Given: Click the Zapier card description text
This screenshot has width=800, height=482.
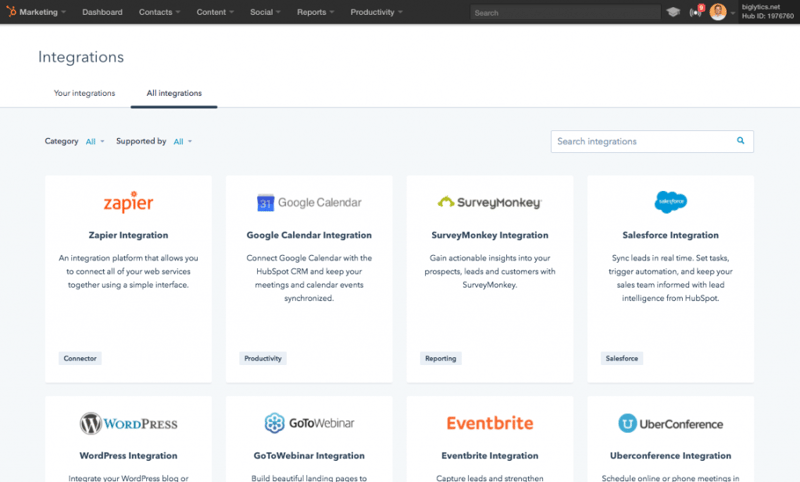Looking at the screenshot, I should (x=129, y=271).
